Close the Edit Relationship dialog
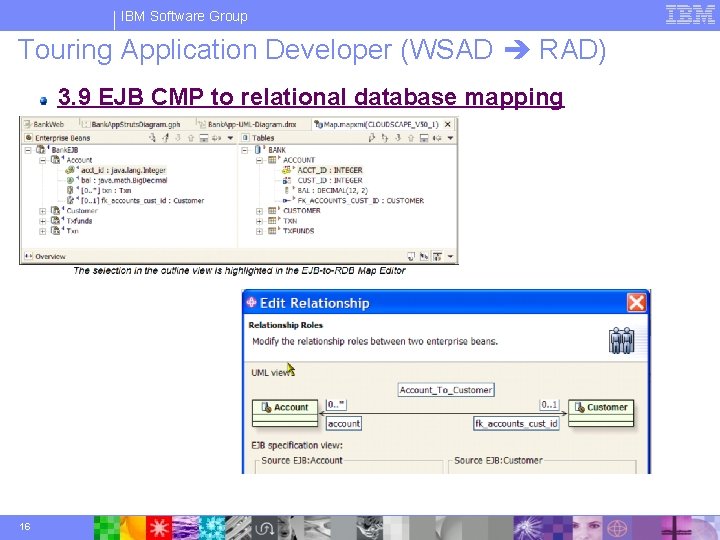Viewport: 720px width, 540px height. [x=636, y=303]
